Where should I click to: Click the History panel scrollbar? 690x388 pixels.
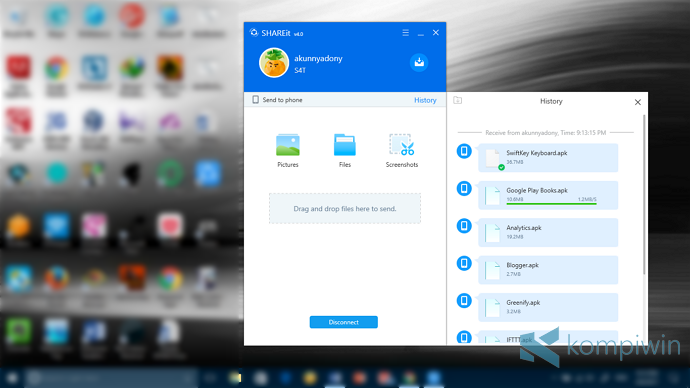(x=644, y=194)
